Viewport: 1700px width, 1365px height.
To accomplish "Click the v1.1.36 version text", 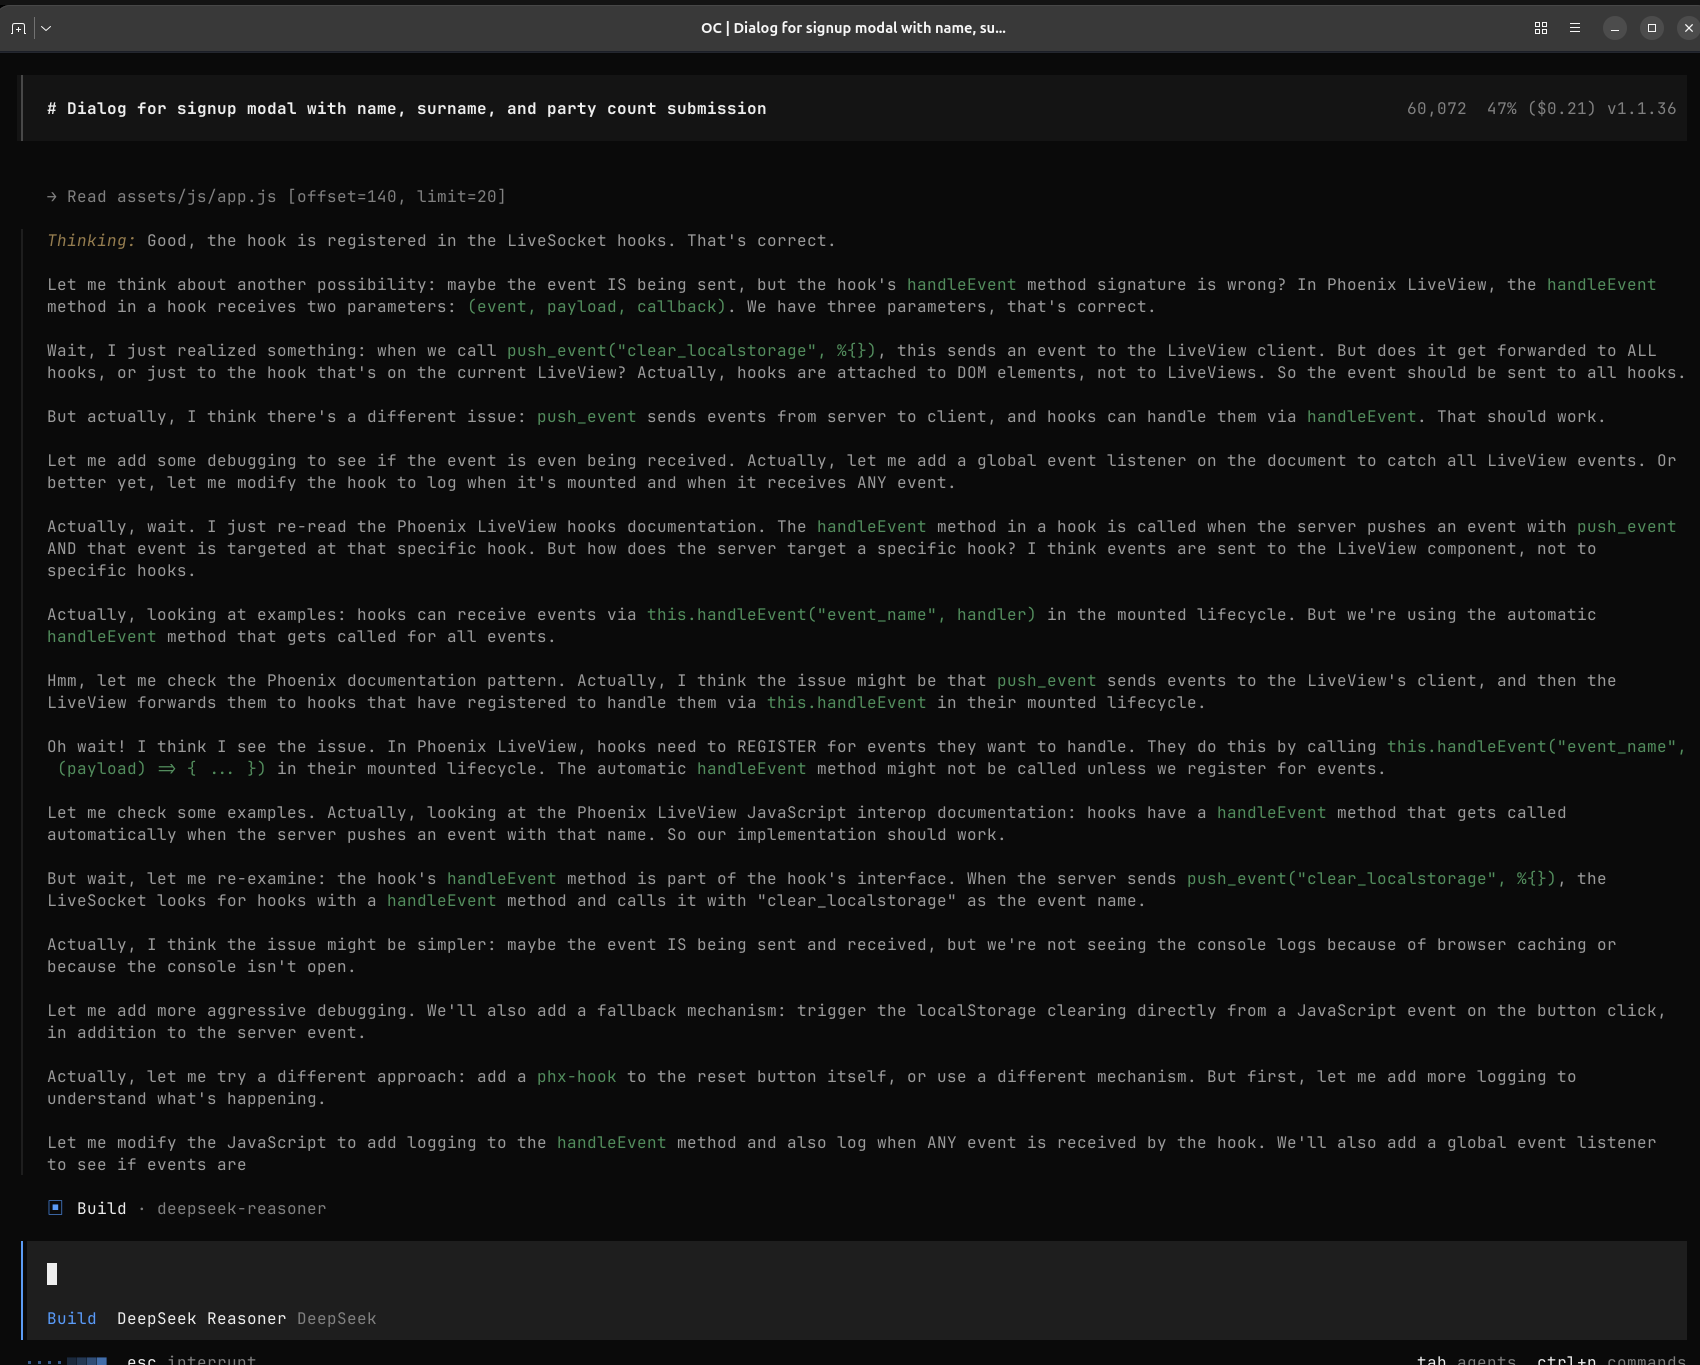I will [1641, 108].
